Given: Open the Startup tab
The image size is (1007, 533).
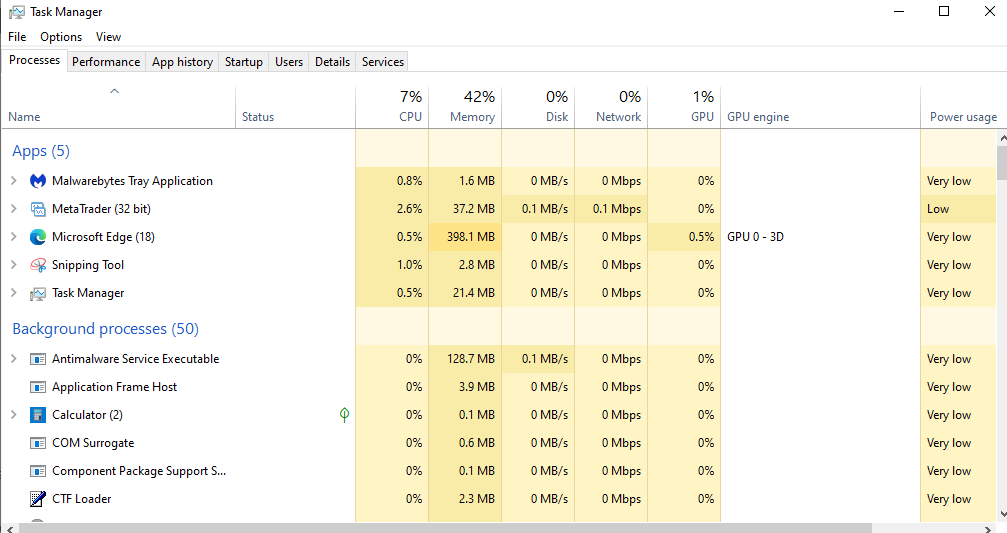Looking at the screenshot, I should (244, 62).
